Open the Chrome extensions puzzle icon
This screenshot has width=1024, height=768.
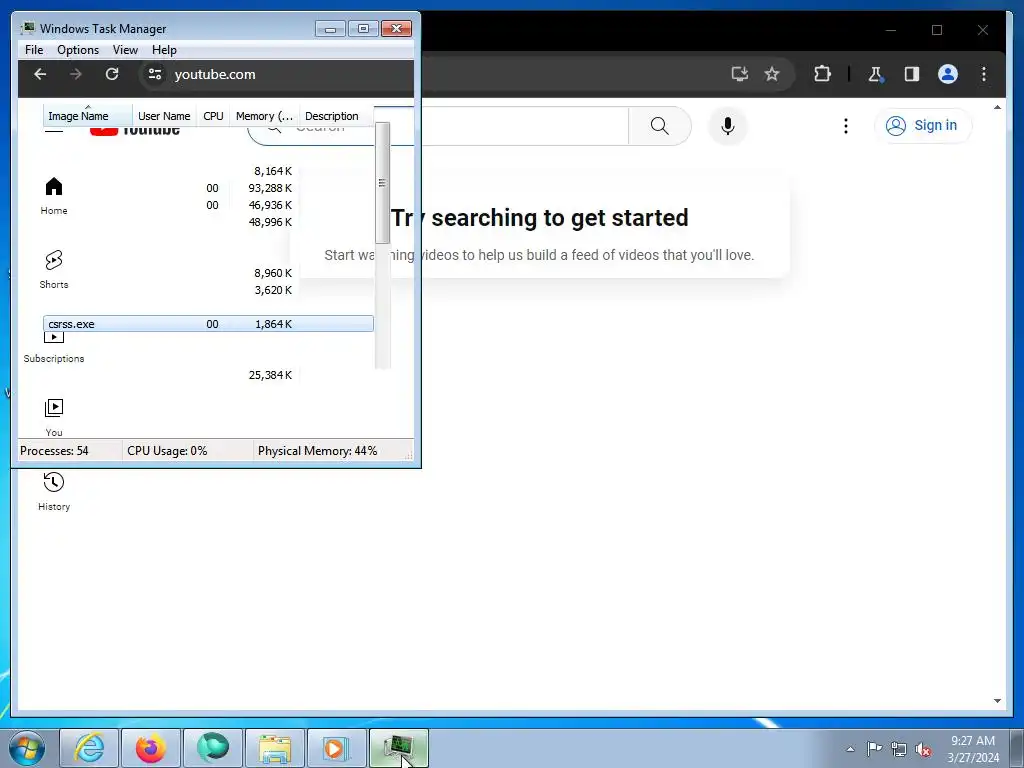tap(822, 74)
